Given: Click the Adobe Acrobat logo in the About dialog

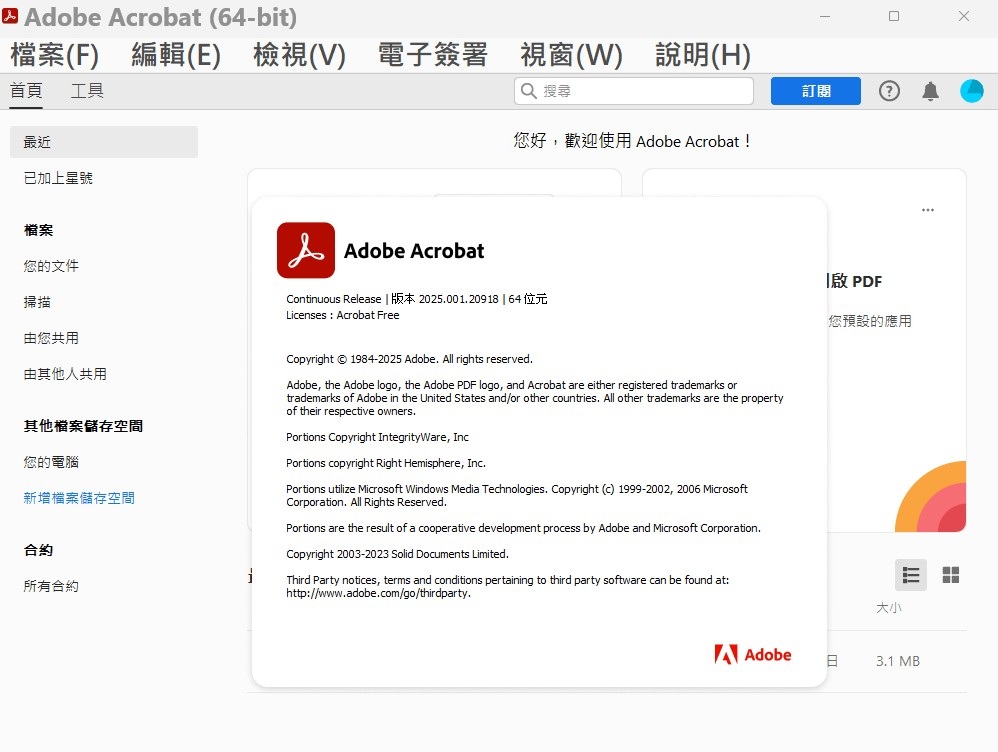Looking at the screenshot, I should [x=306, y=250].
